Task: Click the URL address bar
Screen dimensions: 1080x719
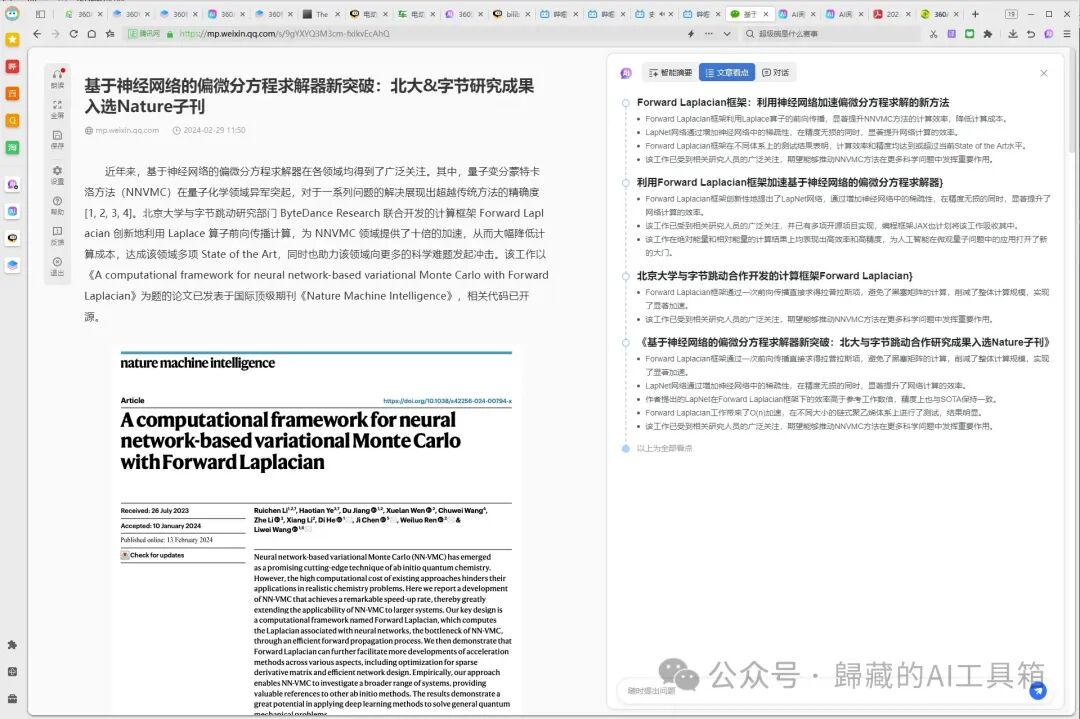Action: click(x=403, y=34)
